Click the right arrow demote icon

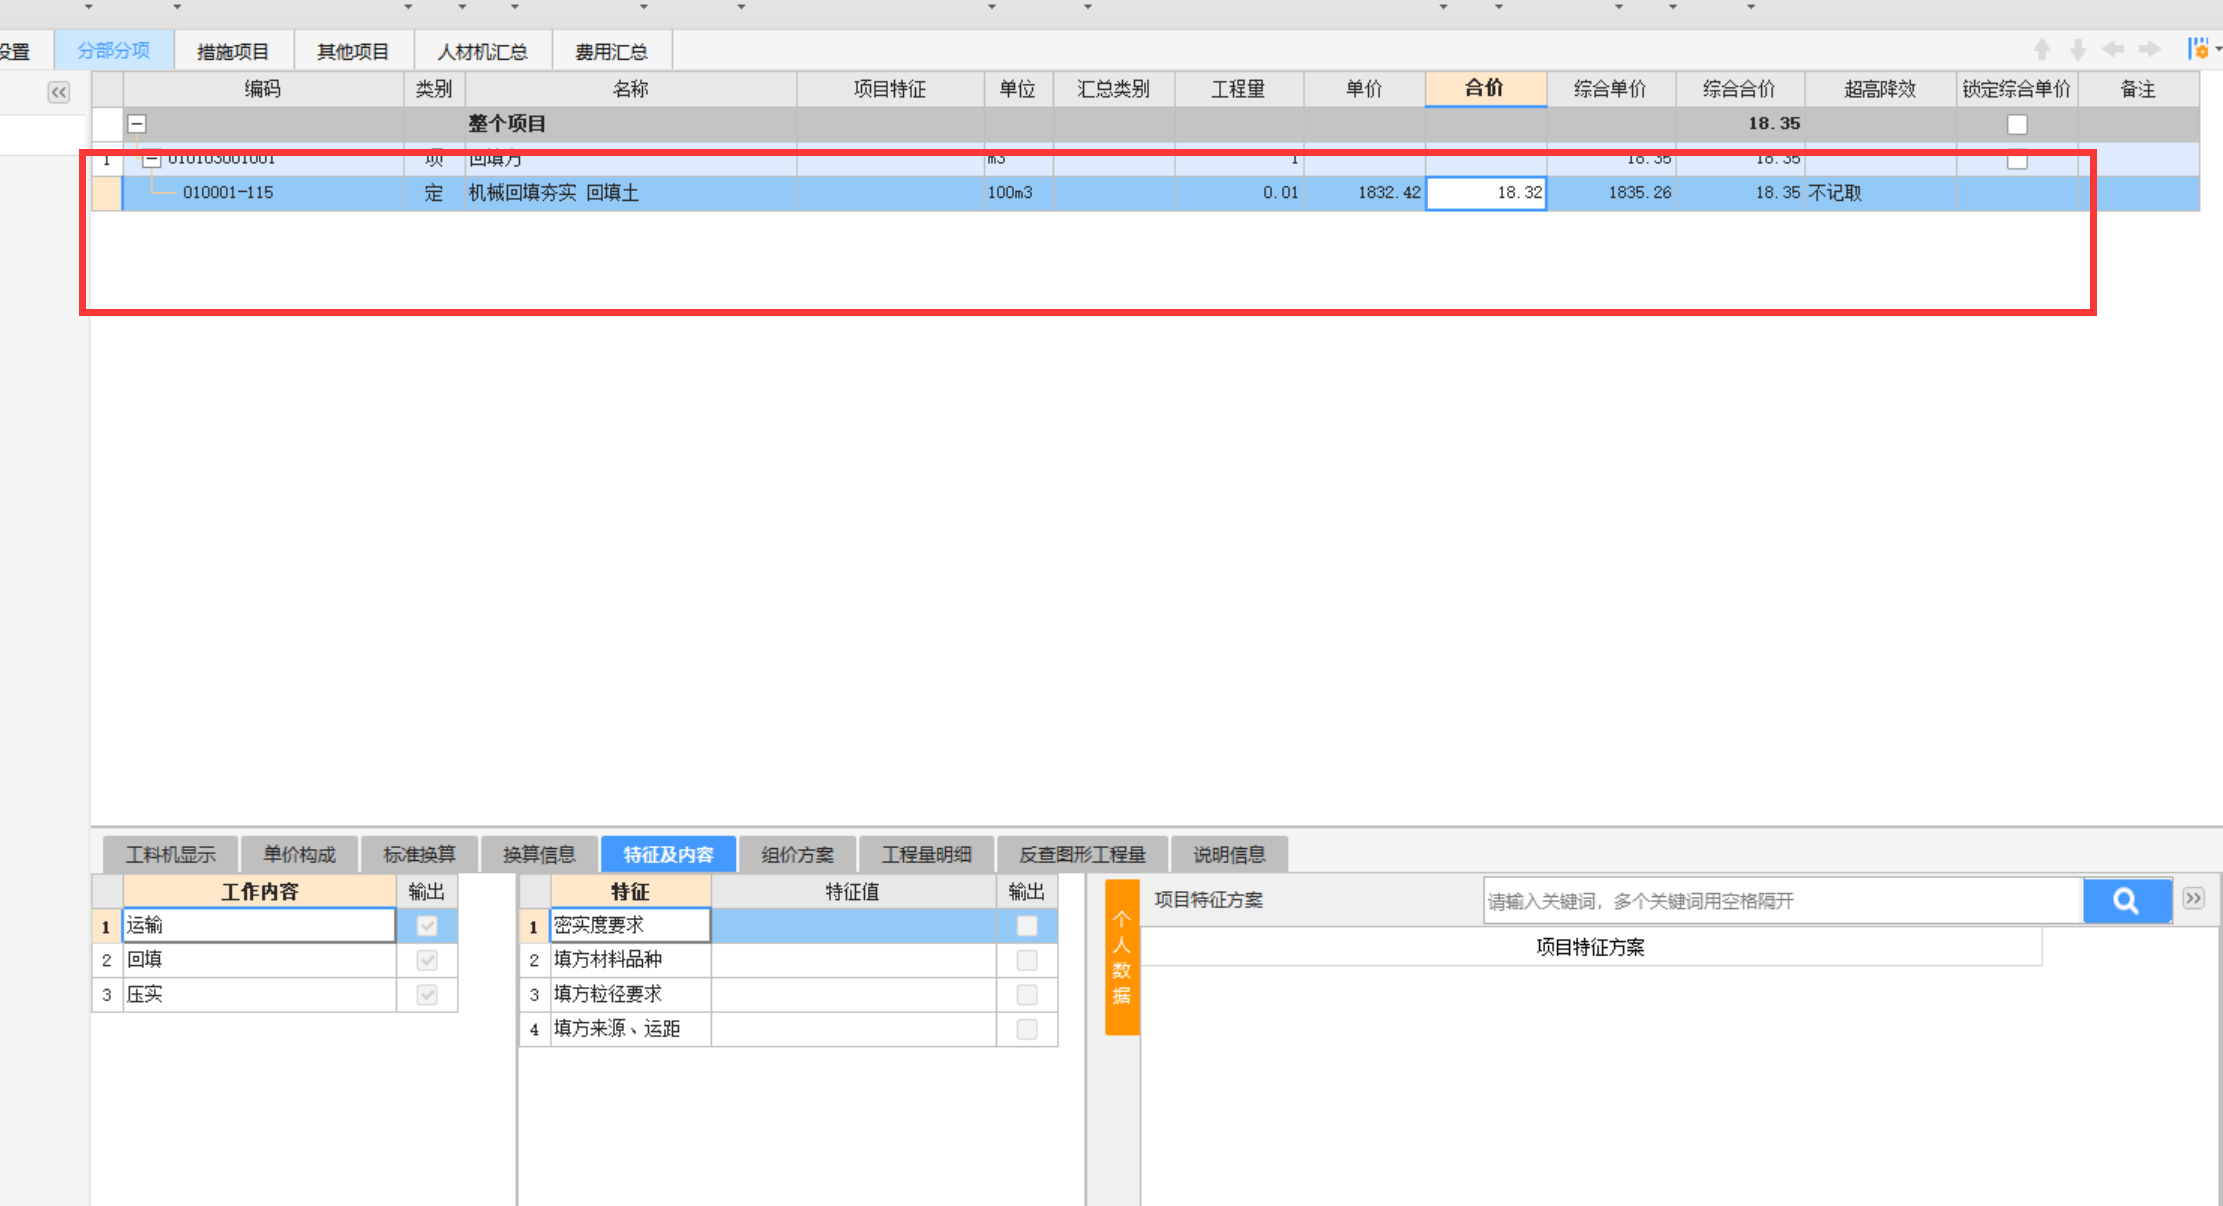pos(2149,49)
